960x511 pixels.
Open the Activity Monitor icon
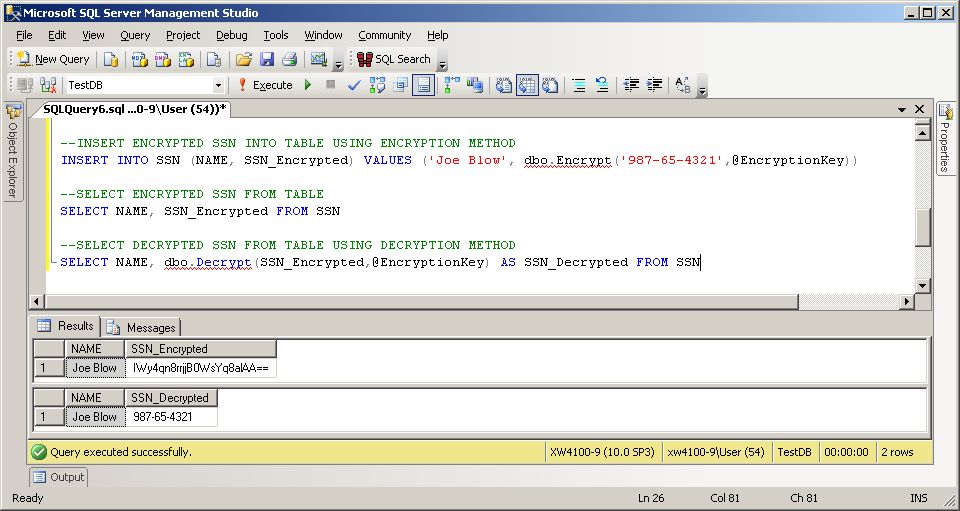[318, 59]
